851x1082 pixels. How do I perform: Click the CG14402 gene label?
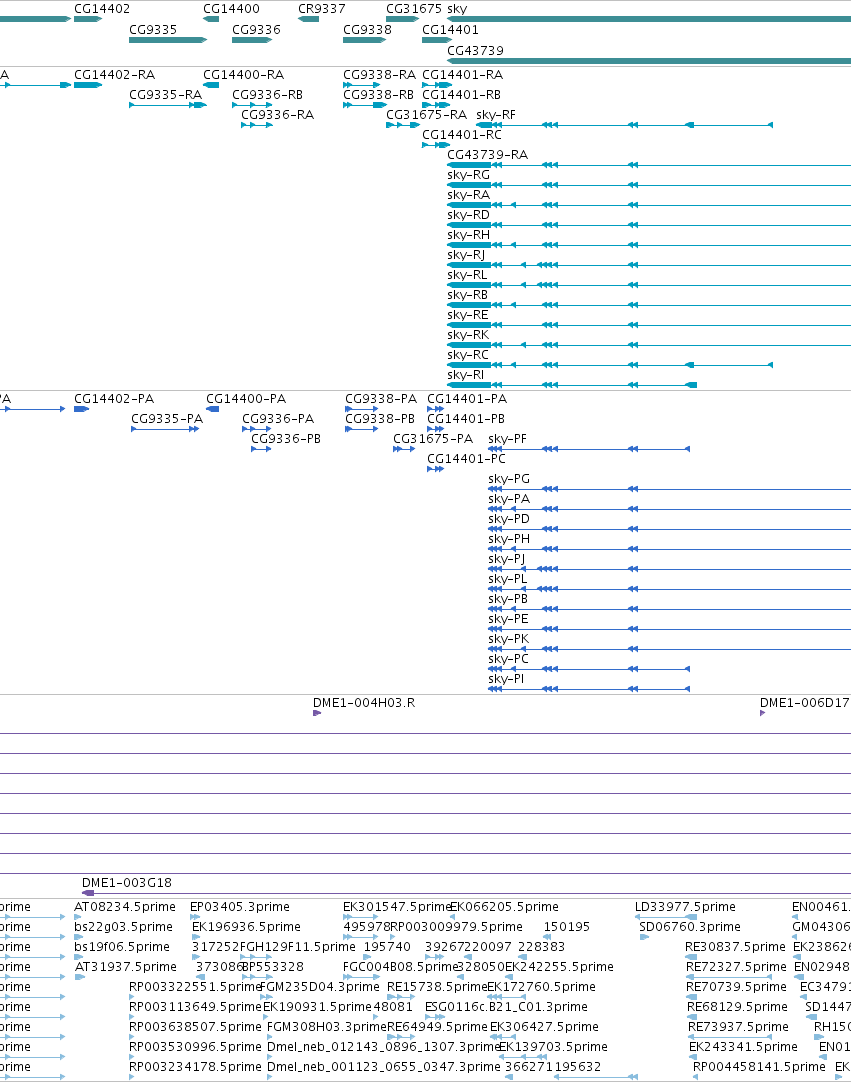(x=101, y=9)
